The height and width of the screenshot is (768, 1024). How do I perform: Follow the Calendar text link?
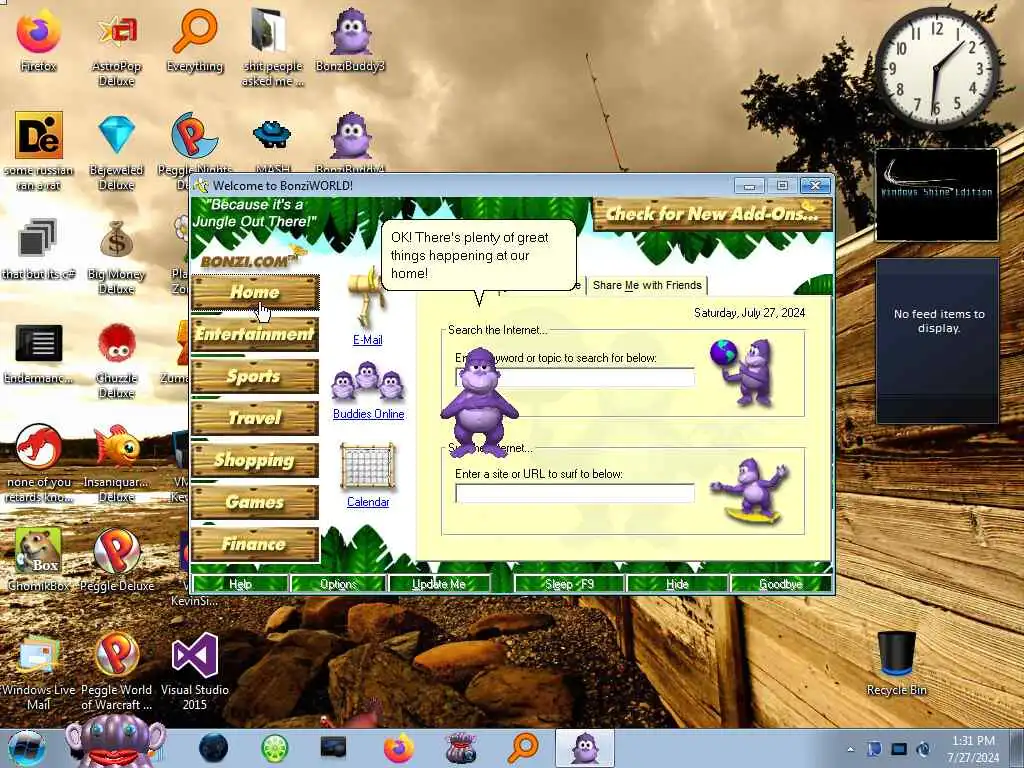[368, 502]
